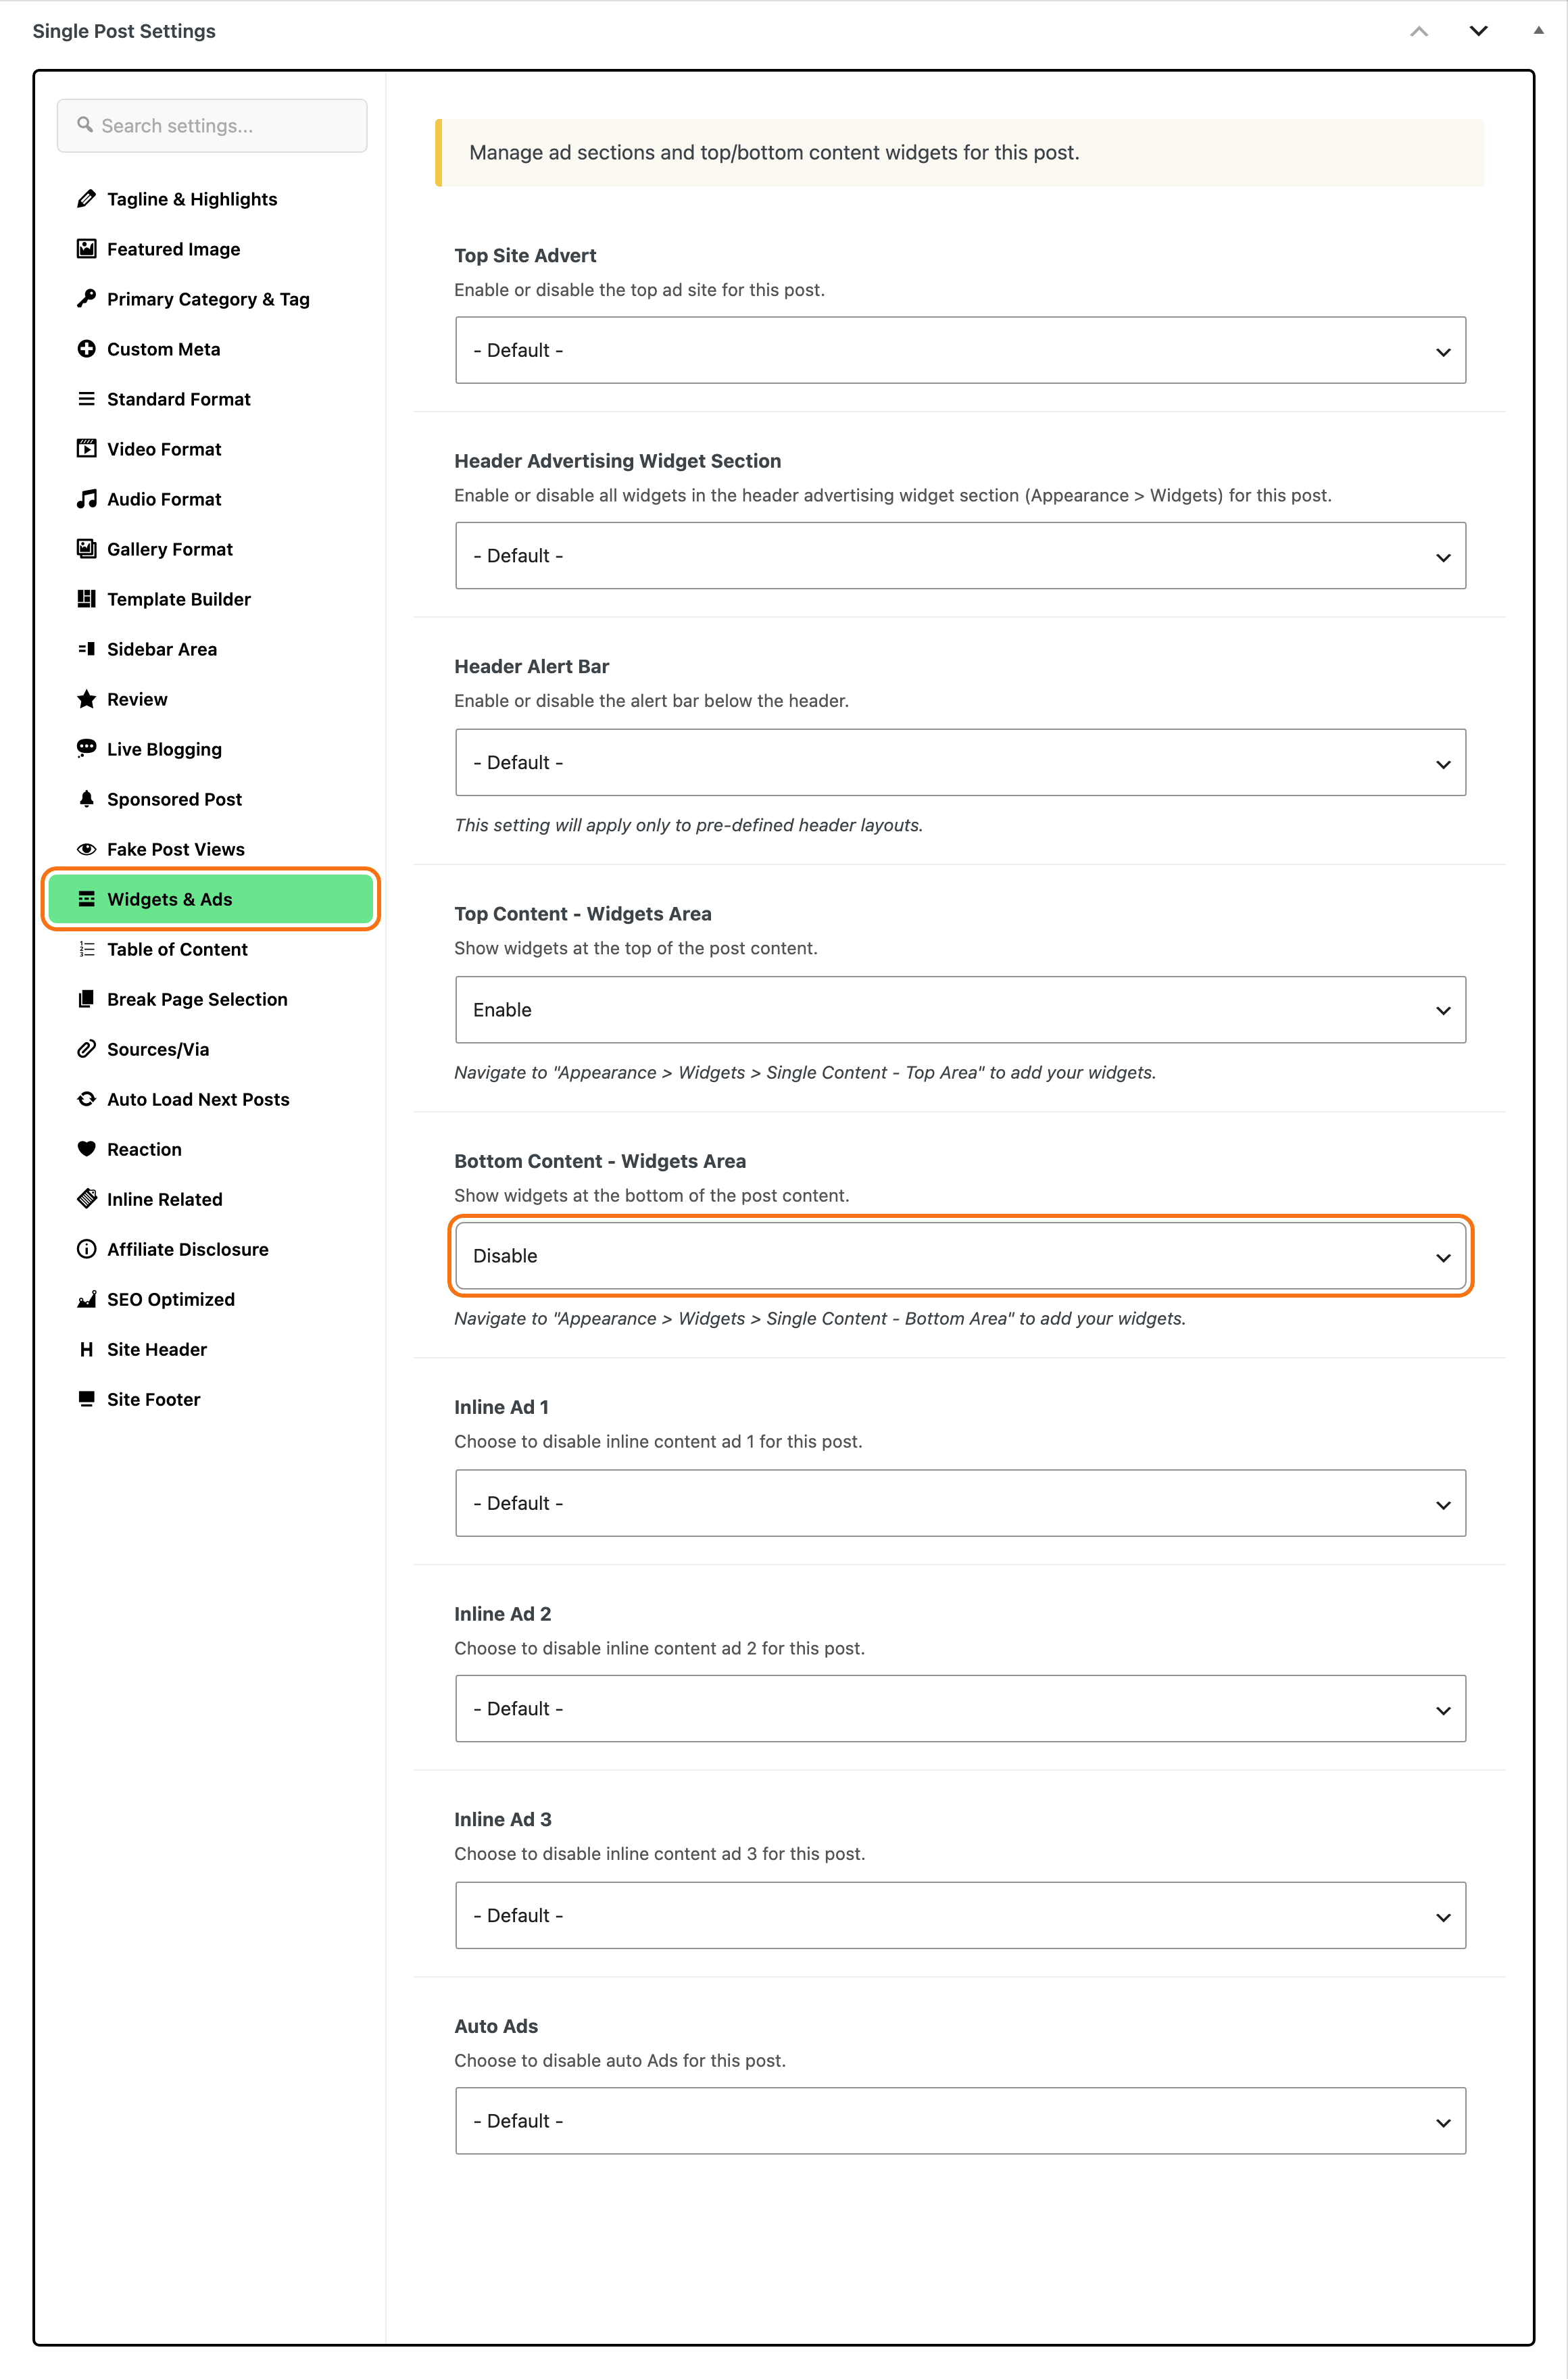Open the Header Alert Bar dropdown

tap(960, 763)
